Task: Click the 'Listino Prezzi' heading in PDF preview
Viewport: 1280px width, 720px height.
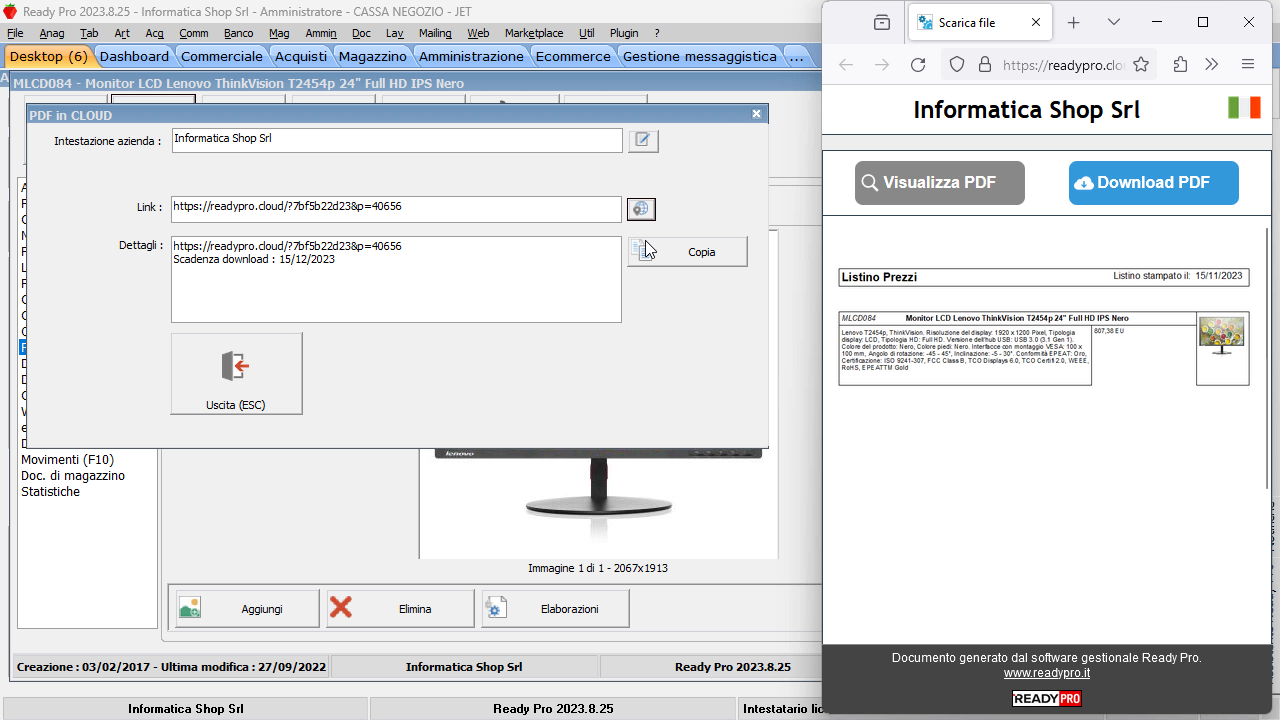Action: pyautogui.click(x=879, y=277)
